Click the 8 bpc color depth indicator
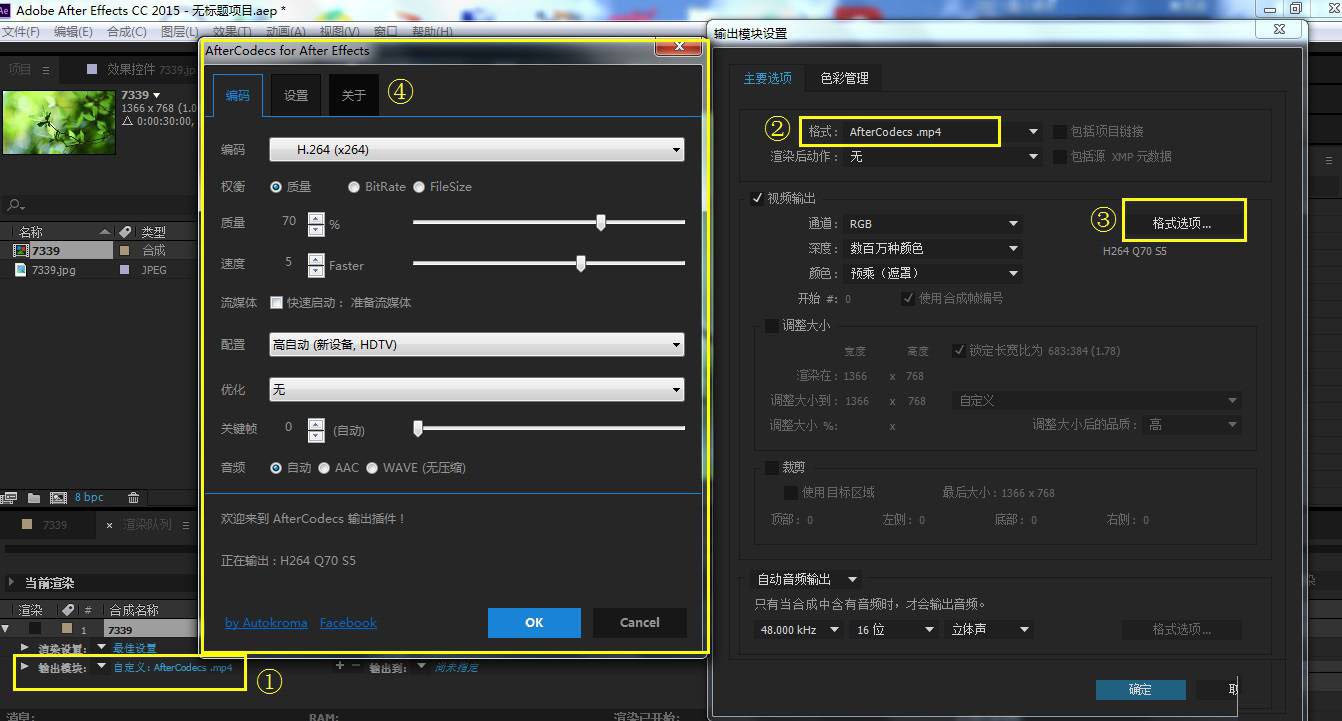 click(x=89, y=497)
